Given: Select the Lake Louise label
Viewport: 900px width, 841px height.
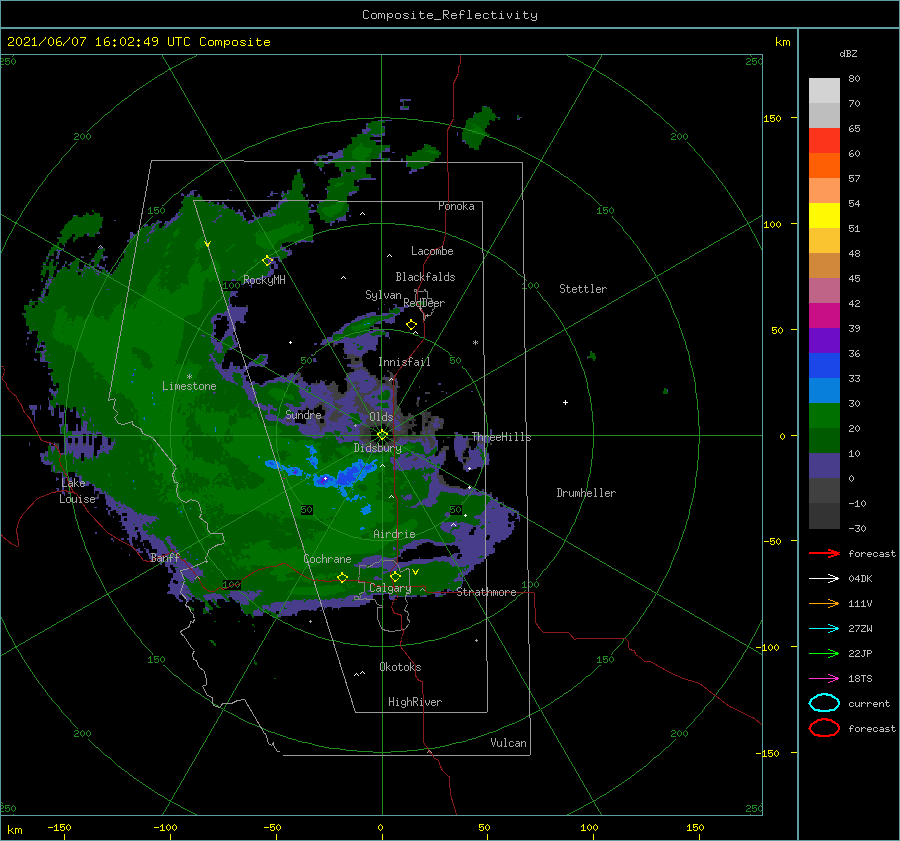Looking at the screenshot, I should (x=77, y=491).
